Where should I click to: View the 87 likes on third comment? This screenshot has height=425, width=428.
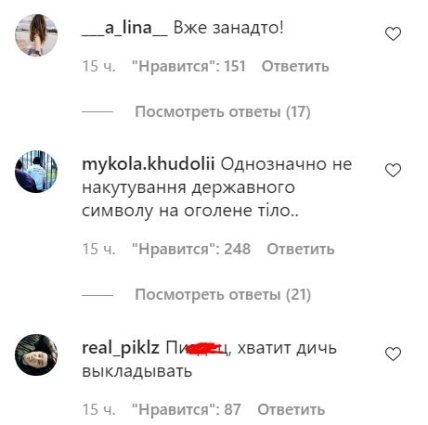click(187, 409)
